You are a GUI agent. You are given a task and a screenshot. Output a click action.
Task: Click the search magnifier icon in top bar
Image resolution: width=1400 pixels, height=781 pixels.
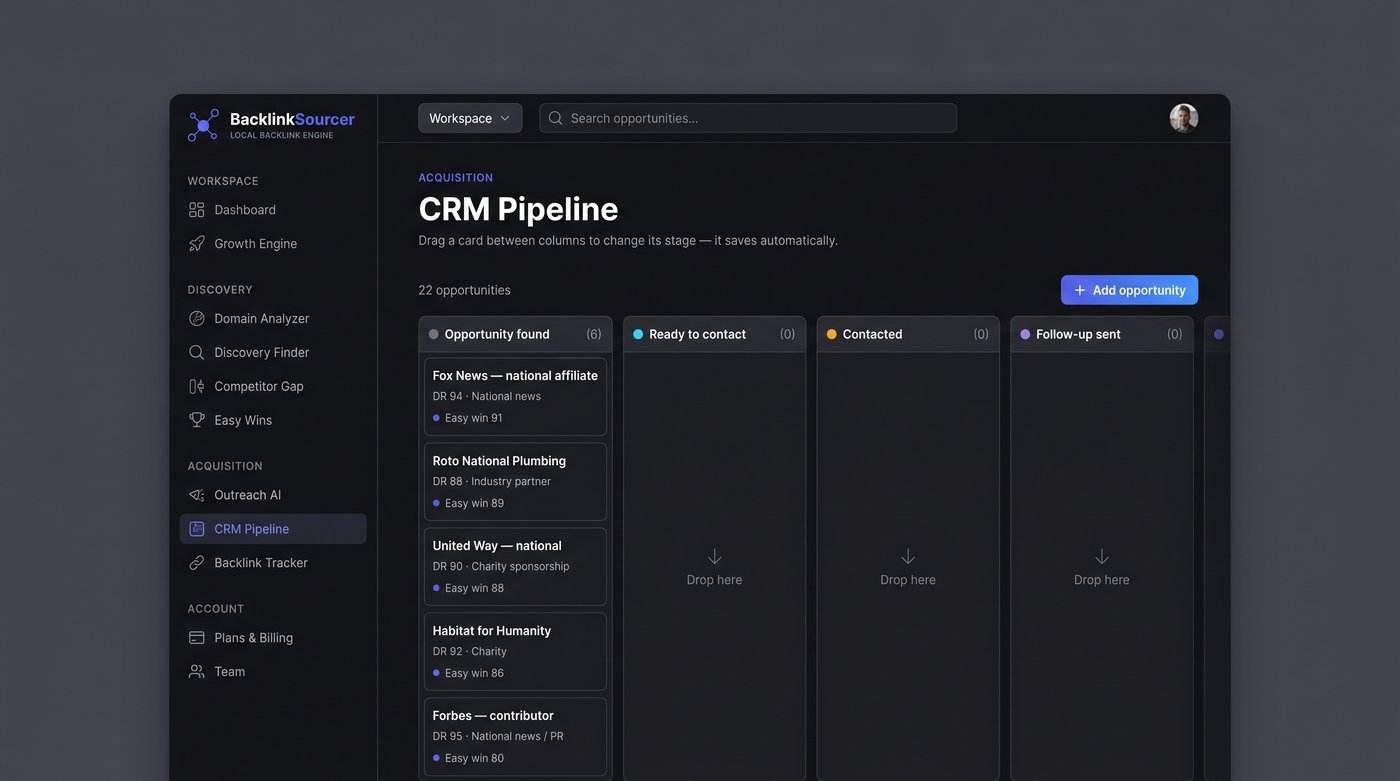556,119
